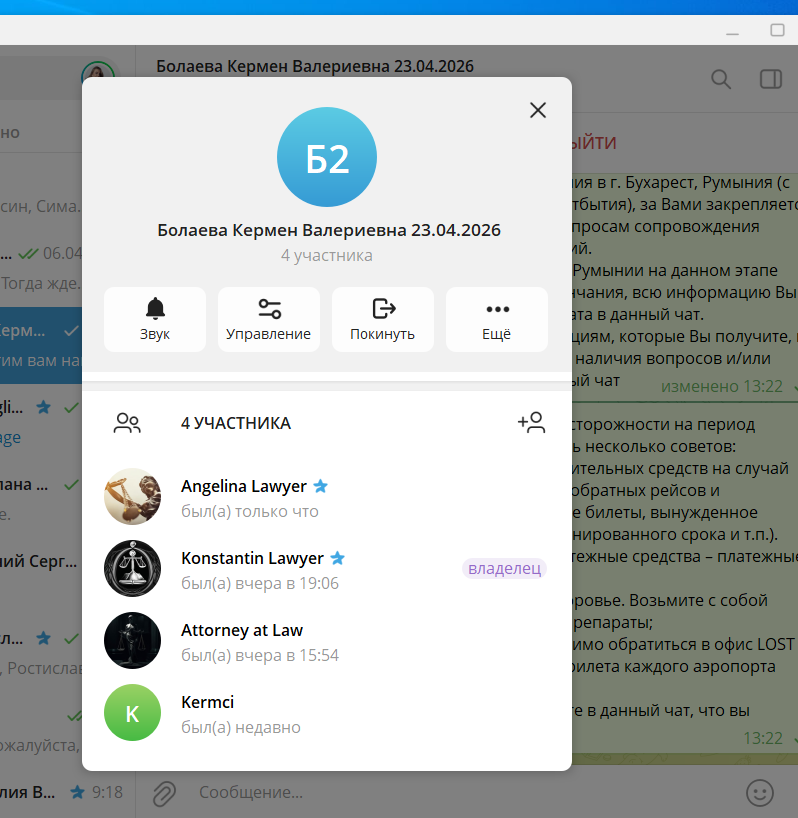
Task: Maximize the Telegram window
Action: 777,30
